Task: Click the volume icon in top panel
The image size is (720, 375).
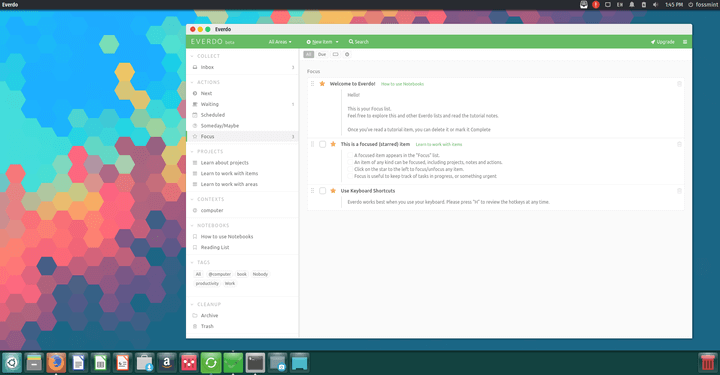Action: (656, 5)
